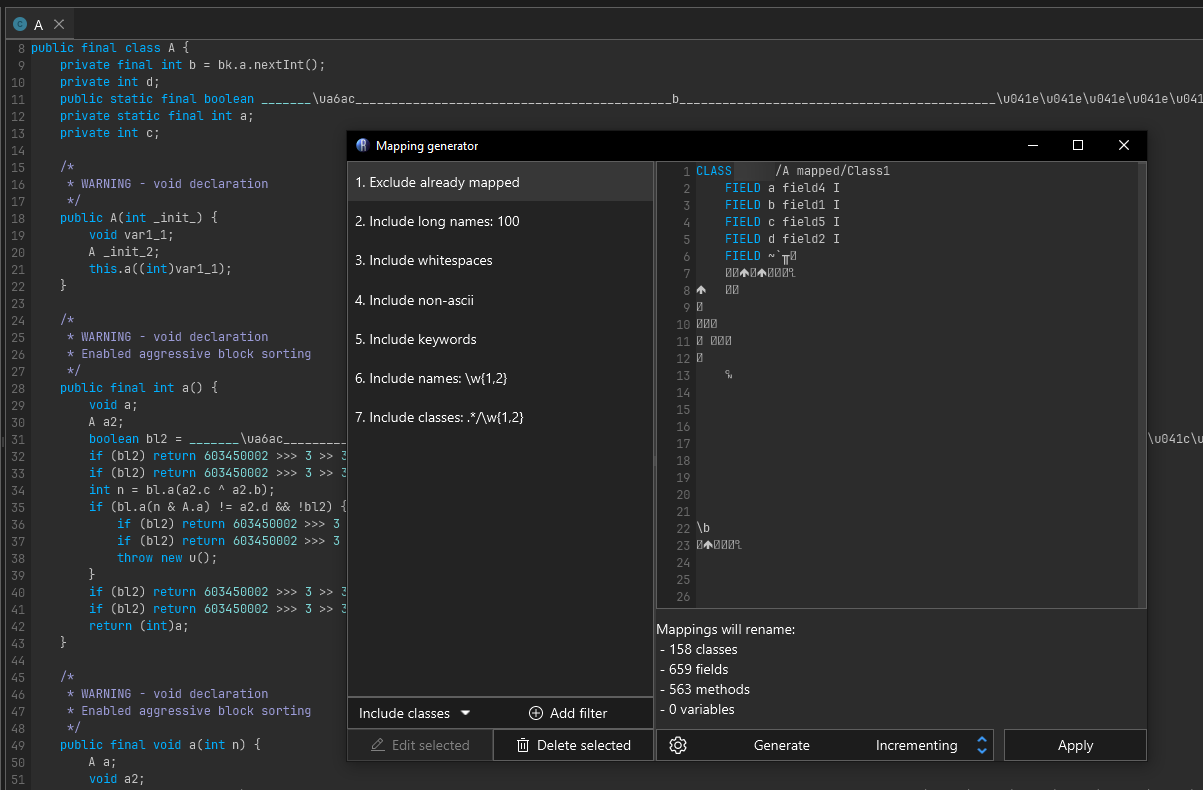Click the 'FIELD c field5 I' mapping line
Image resolution: width=1203 pixels, height=790 pixels.
[782, 222]
